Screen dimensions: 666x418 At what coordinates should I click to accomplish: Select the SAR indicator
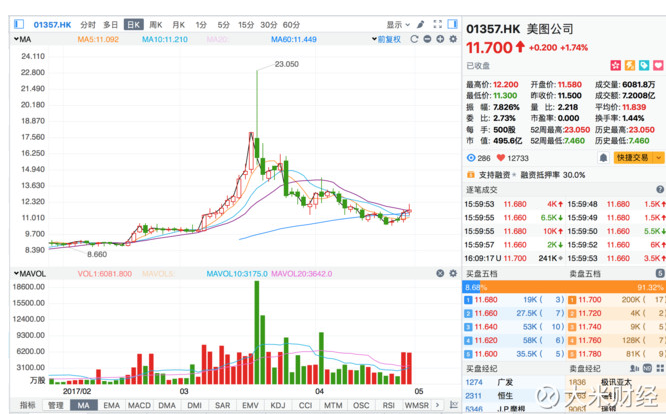(223, 405)
